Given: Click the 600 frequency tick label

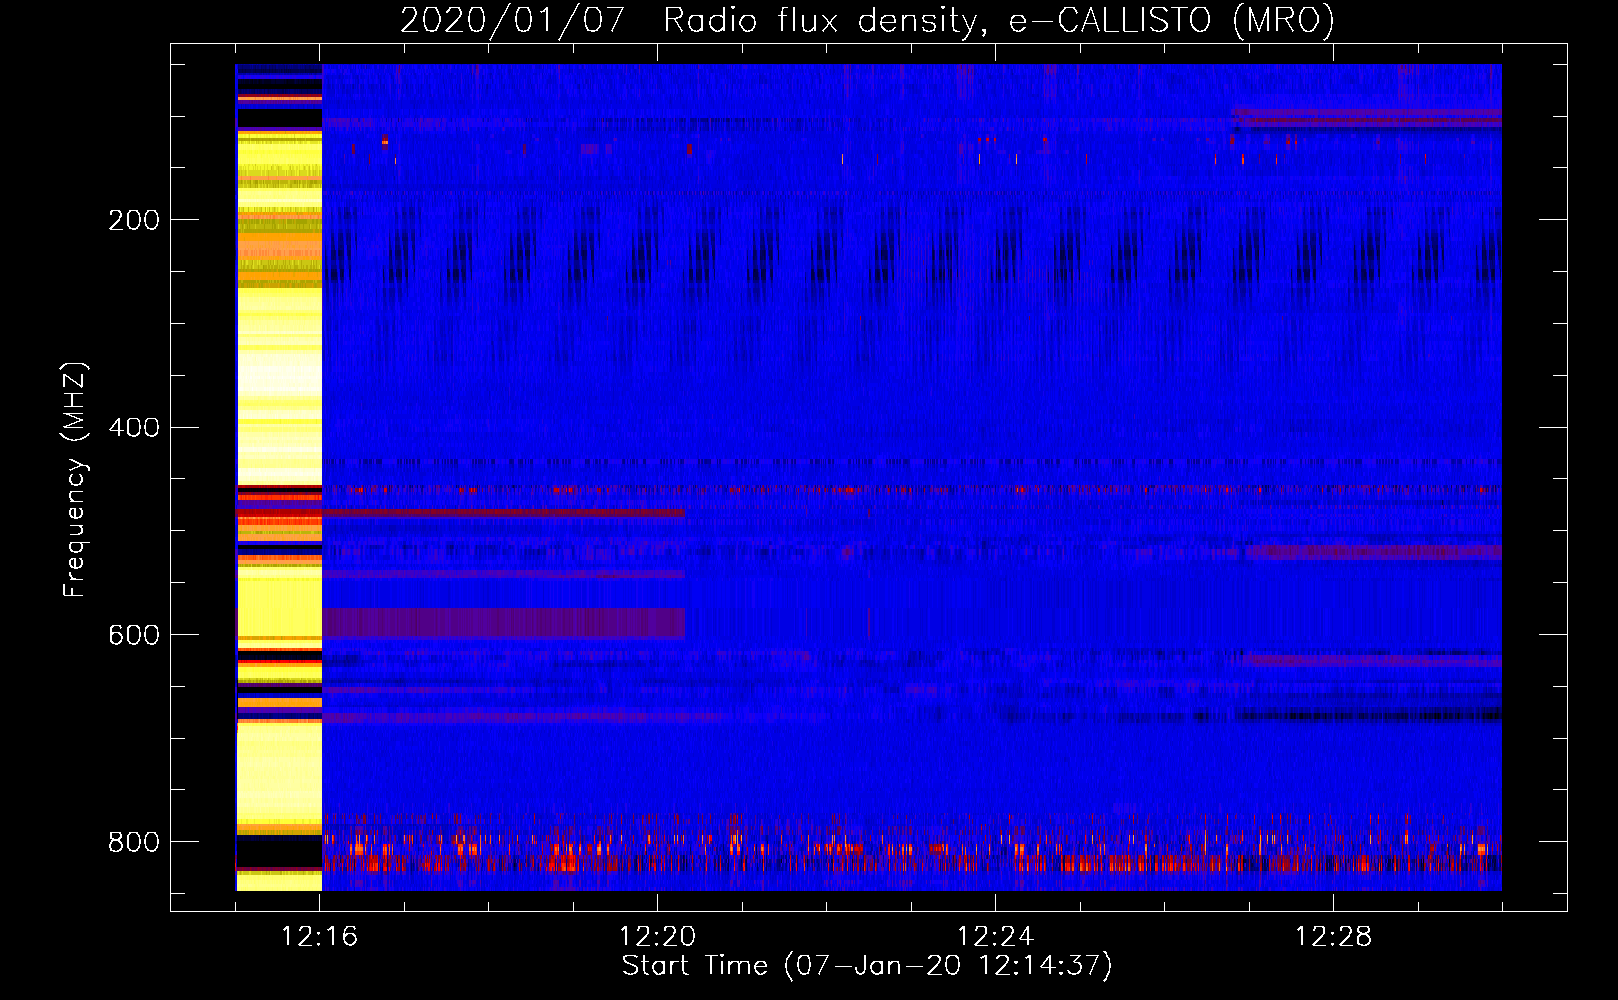Looking at the screenshot, I should [134, 636].
